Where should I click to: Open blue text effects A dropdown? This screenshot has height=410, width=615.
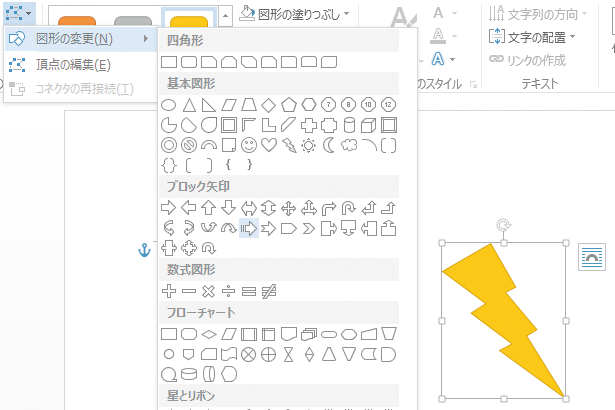pos(452,60)
